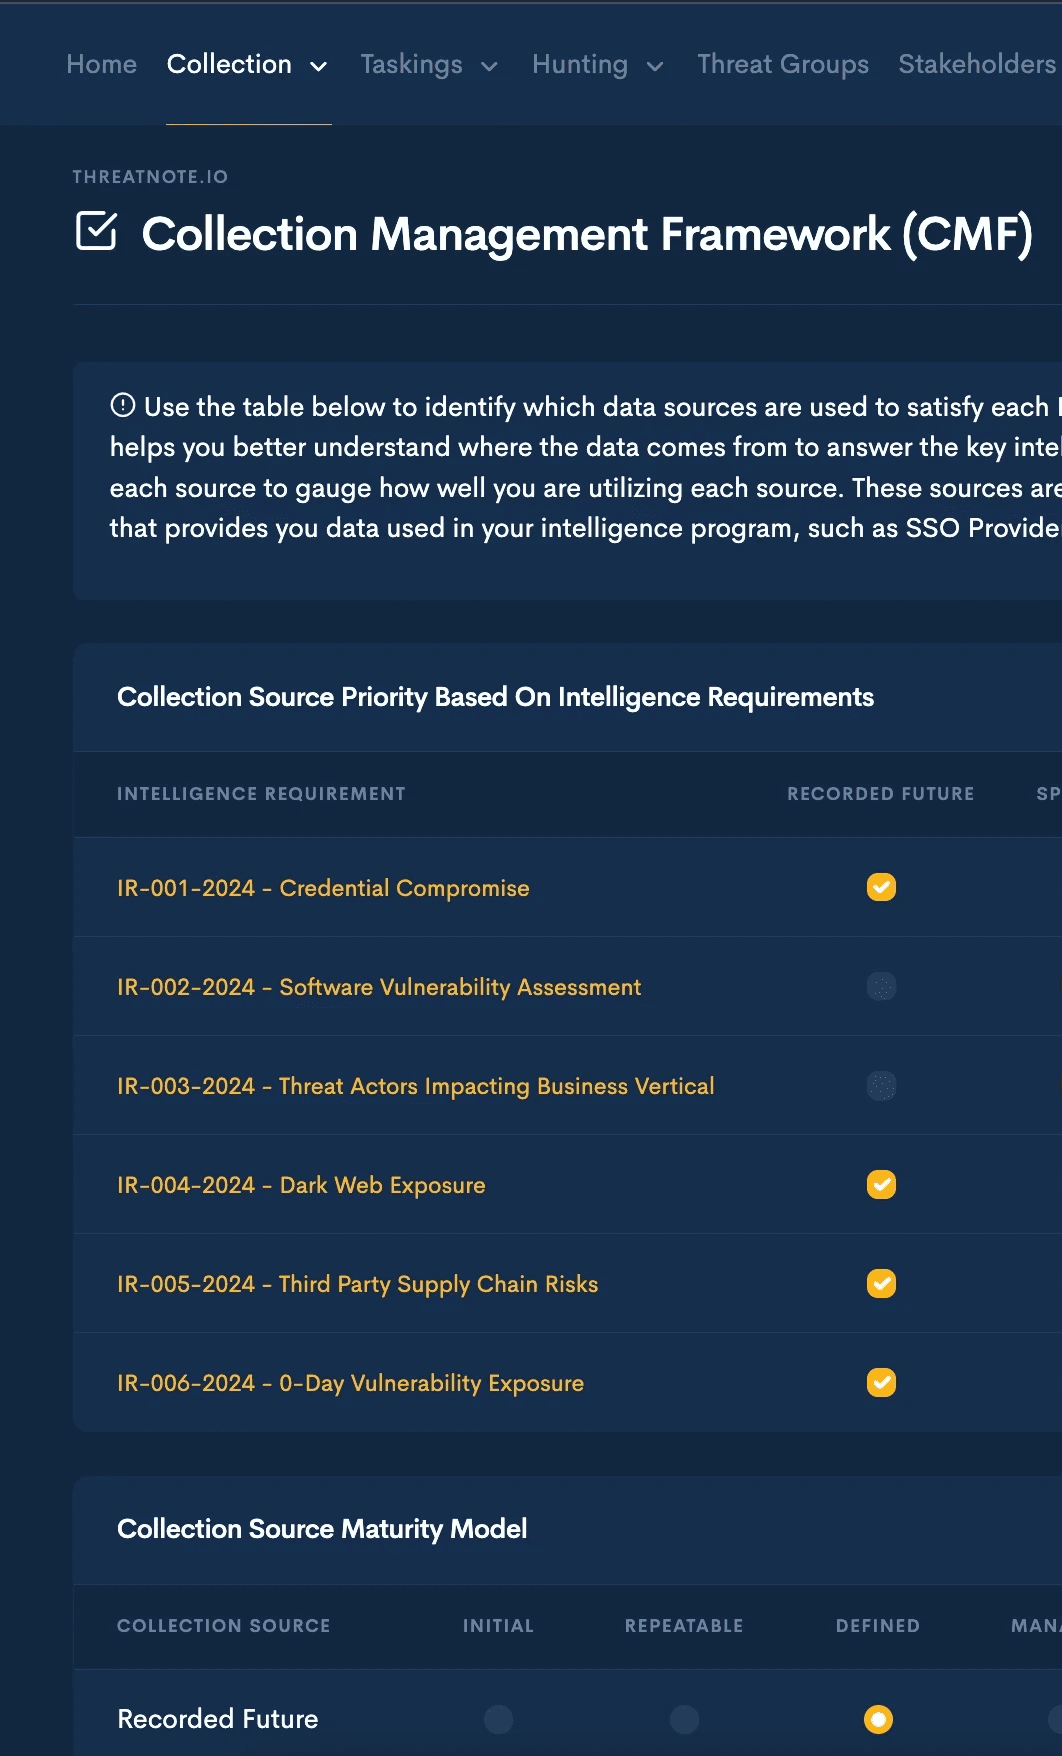Click the checklist icon beside the CMF title
The width and height of the screenshot is (1062, 1756).
[x=96, y=231]
